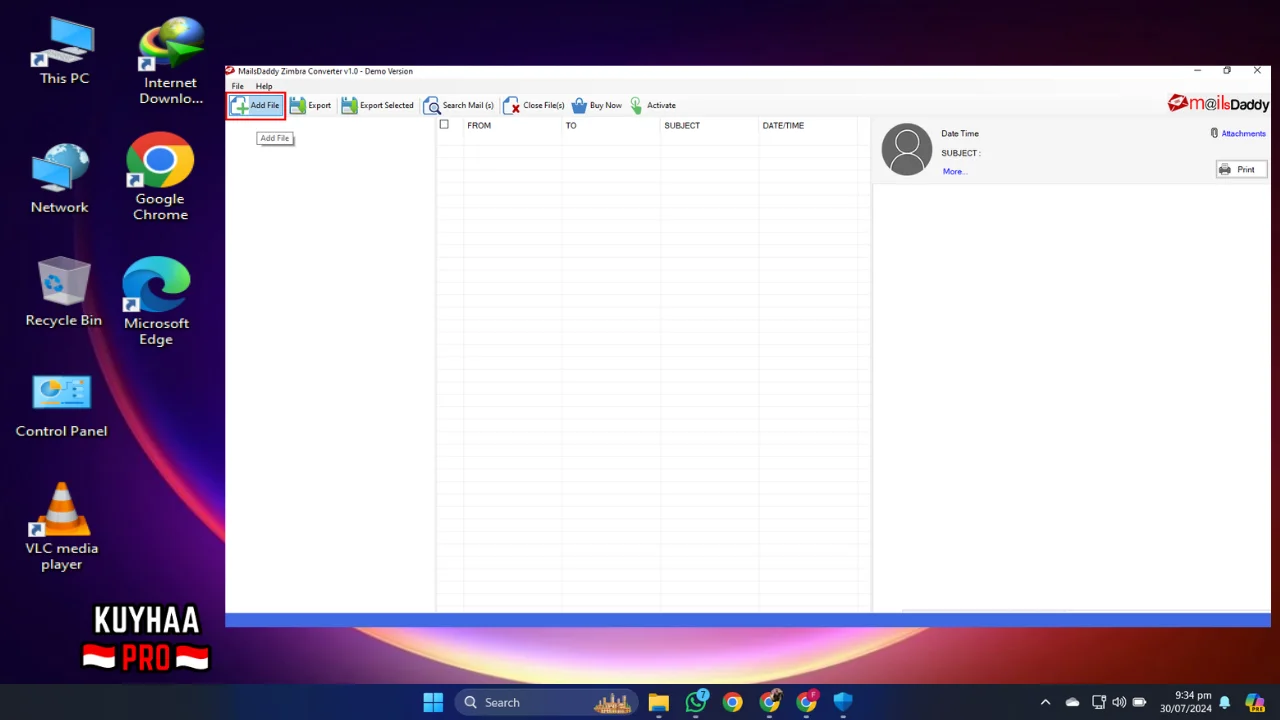Screen dimensions: 1280x720
Task: Open Search Mail(s) tool
Action: [459, 105]
